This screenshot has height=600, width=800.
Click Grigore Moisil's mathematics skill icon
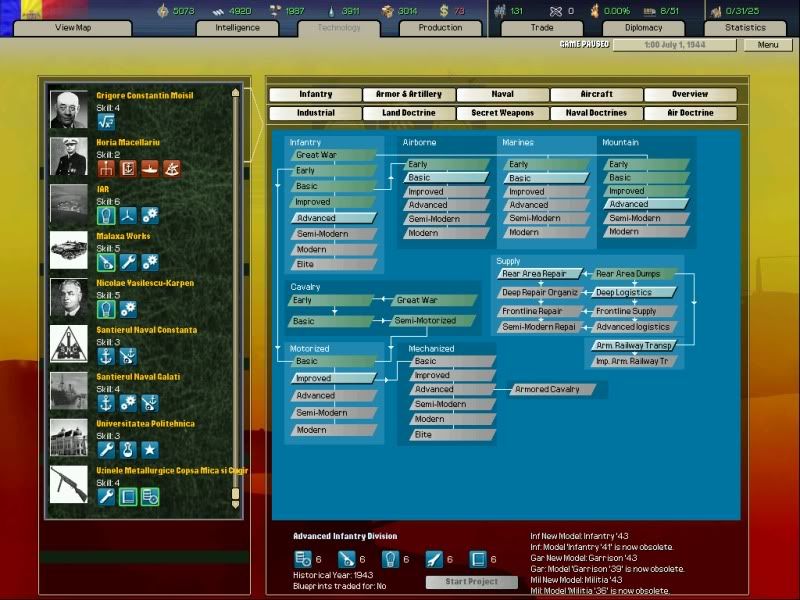(106, 122)
